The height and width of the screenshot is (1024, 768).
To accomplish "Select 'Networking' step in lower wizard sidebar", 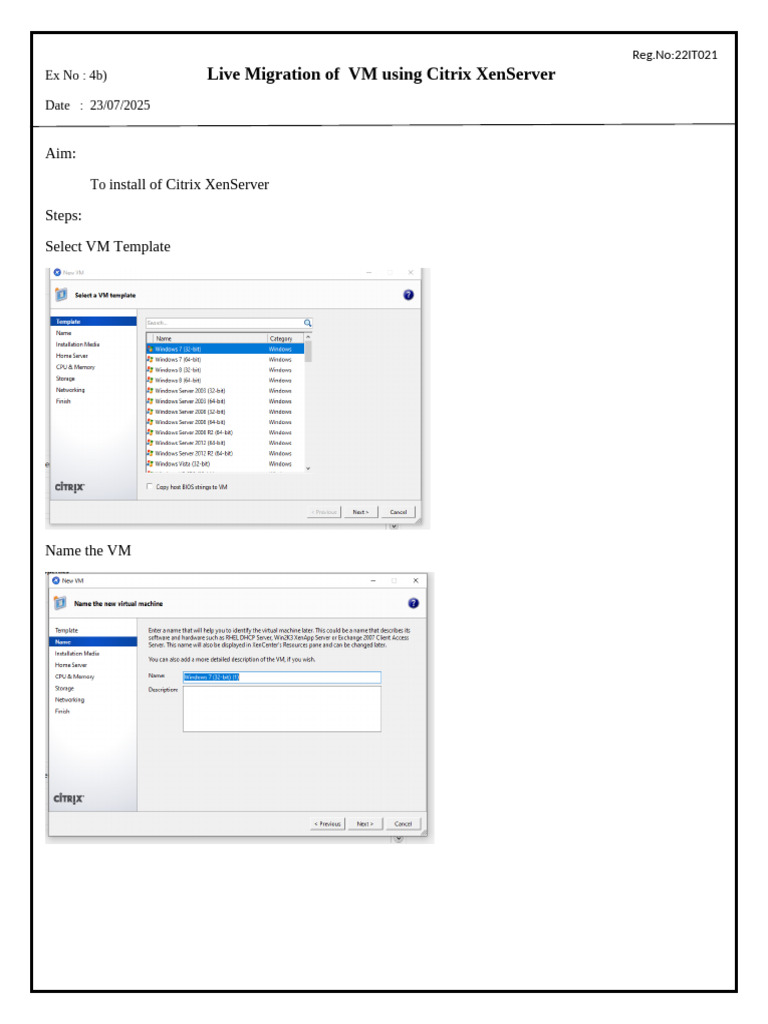I will coord(69,700).
